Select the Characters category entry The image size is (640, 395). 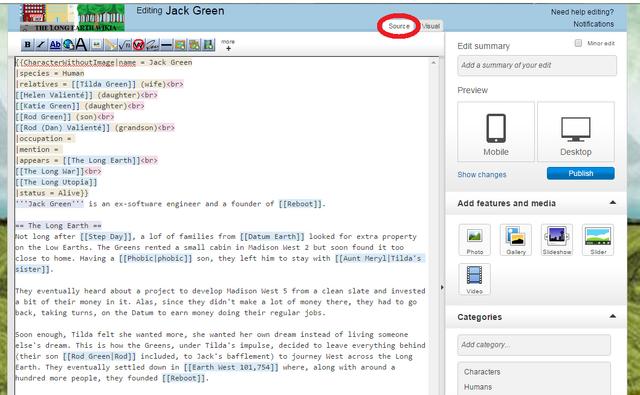482,372
